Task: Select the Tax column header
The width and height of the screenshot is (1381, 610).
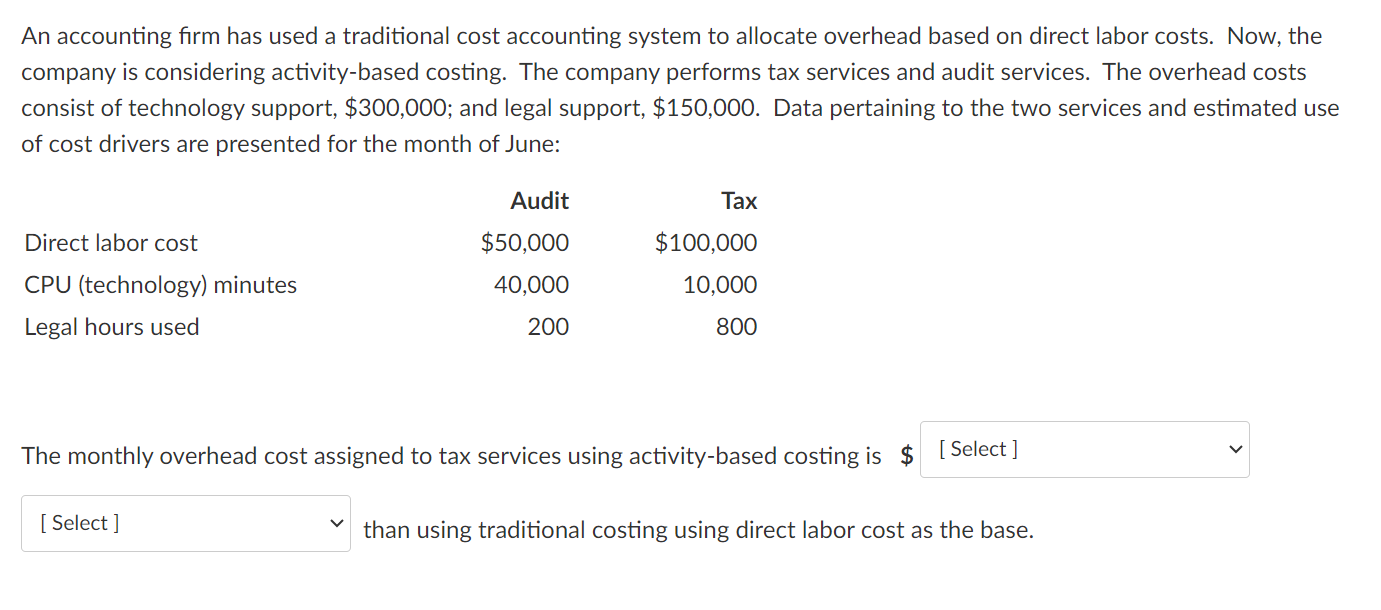Action: pos(739,200)
